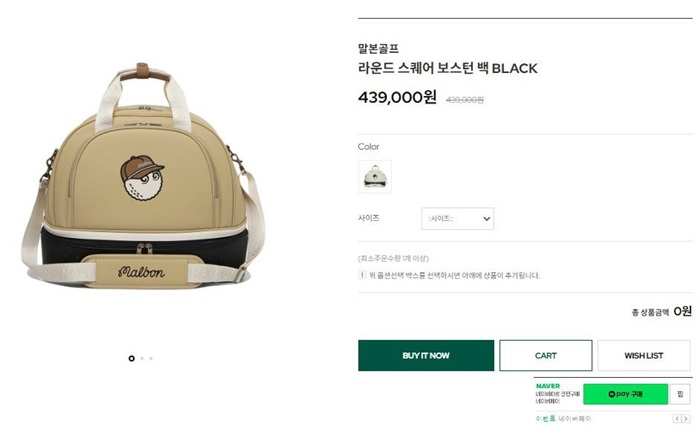
Task: Go to previous Naver Pay event banner
Action: coord(677,418)
